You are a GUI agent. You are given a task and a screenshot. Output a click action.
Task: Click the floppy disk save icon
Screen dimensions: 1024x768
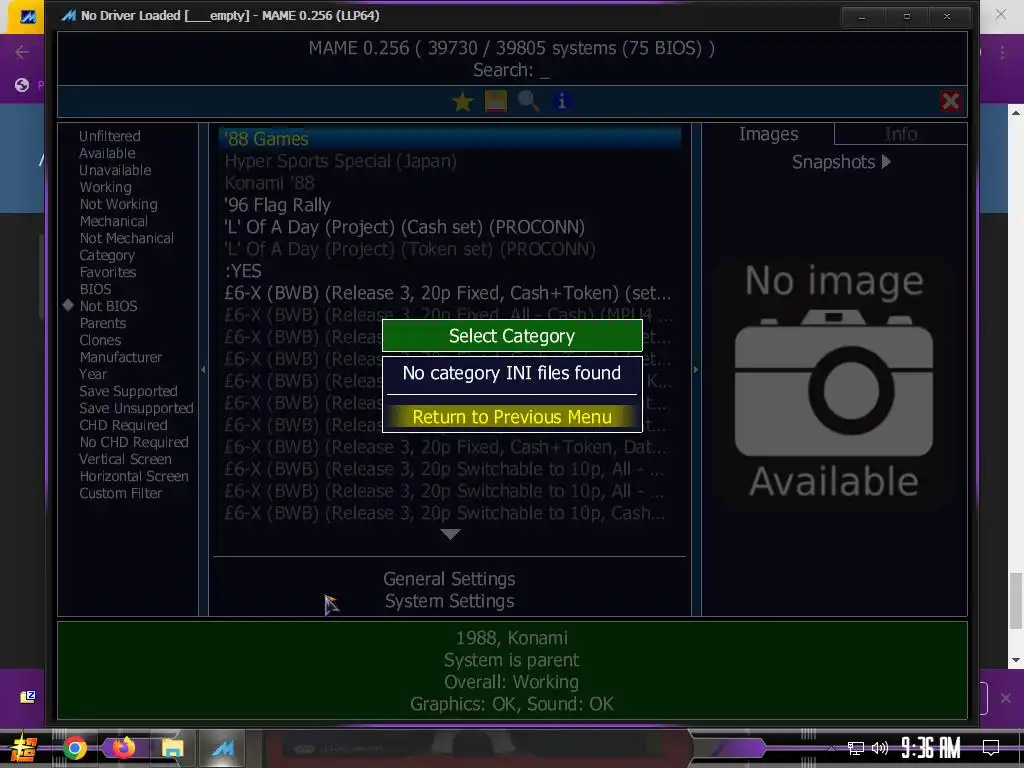496,101
